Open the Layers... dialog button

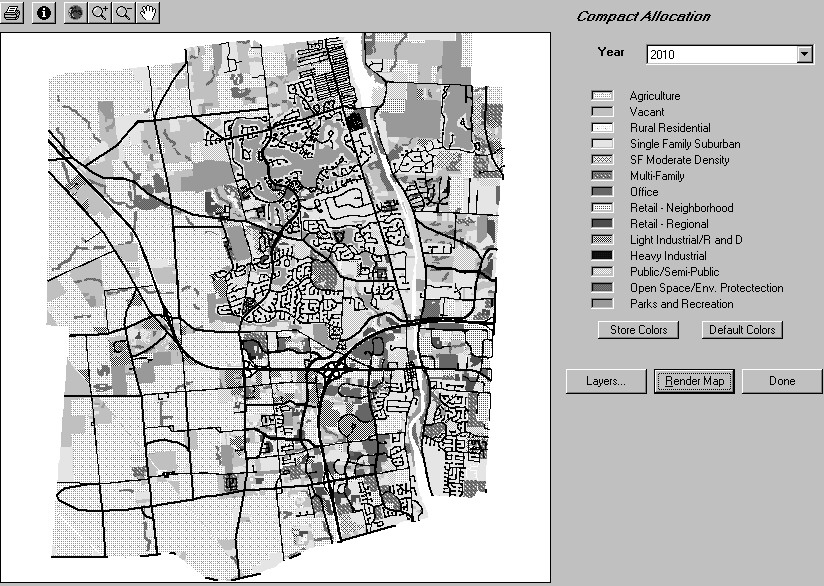[606, 381]
